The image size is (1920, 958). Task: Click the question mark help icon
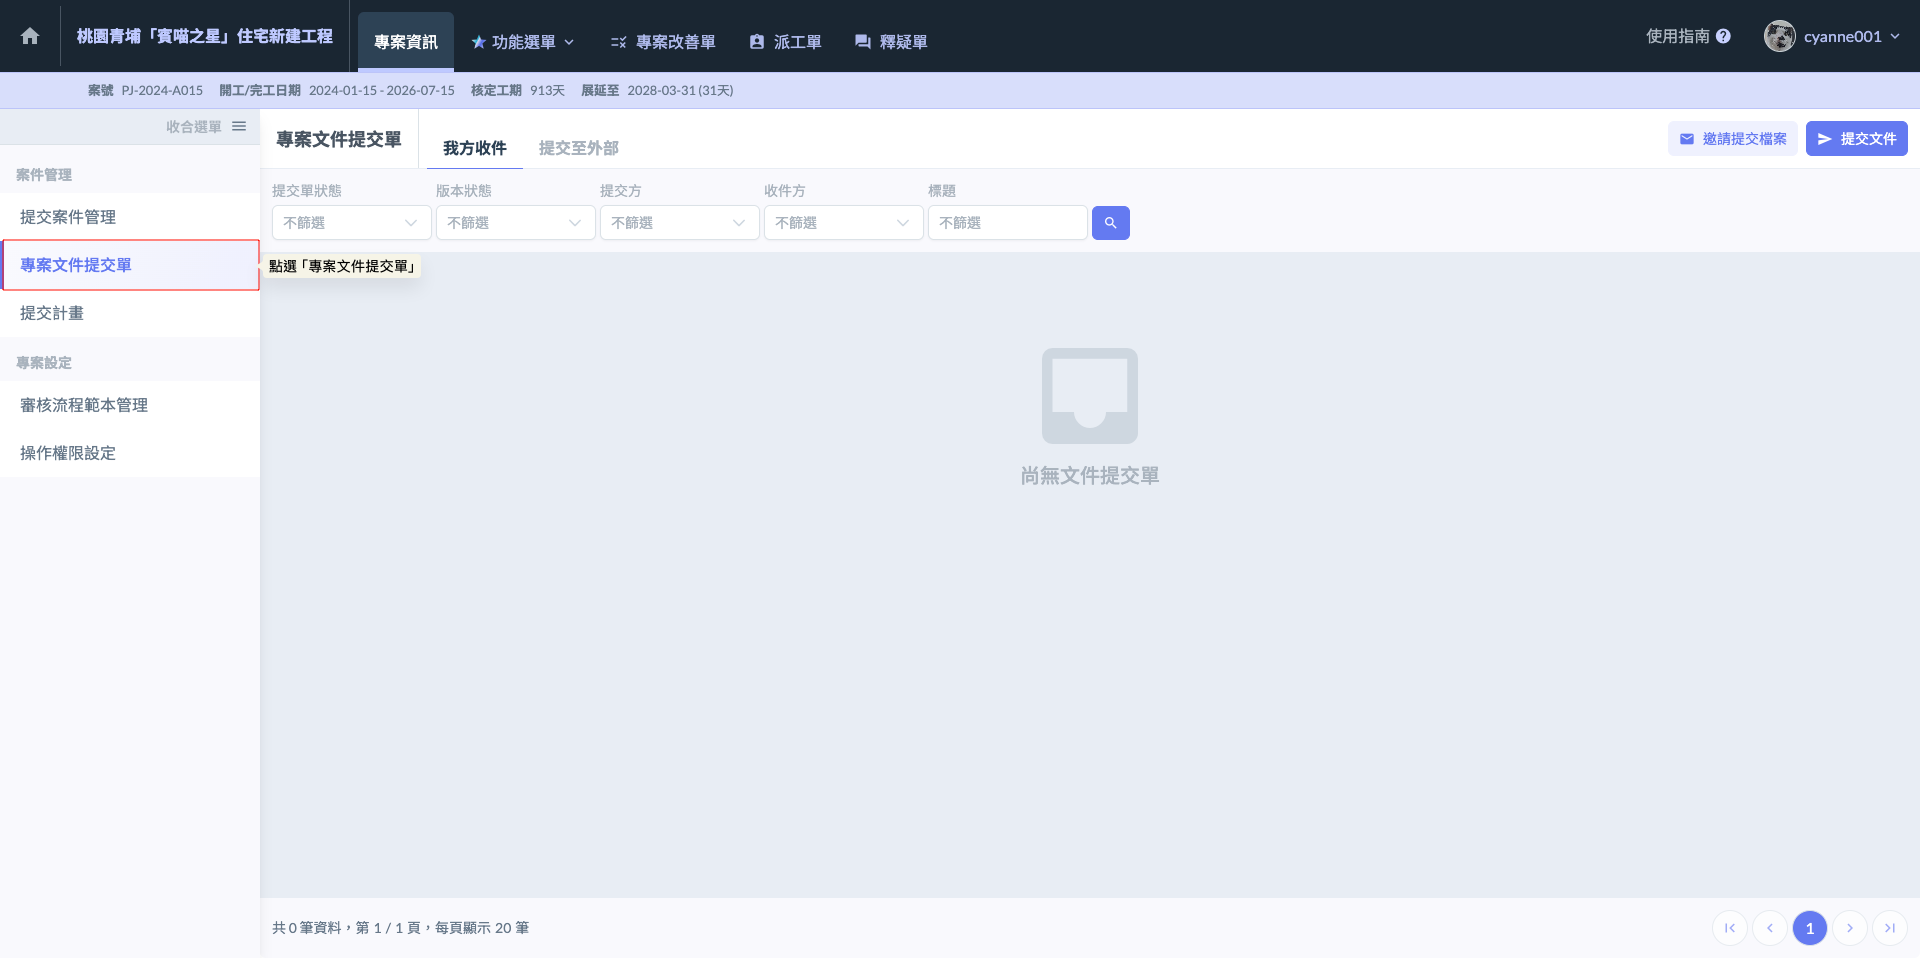1723,36
